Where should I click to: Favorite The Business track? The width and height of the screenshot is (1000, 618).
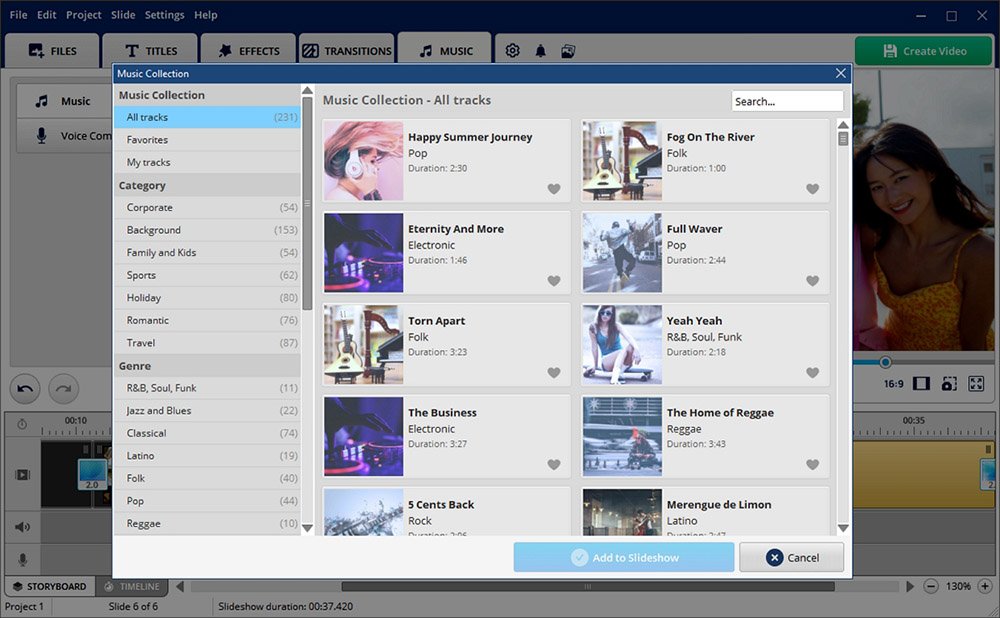click(554, 464)
